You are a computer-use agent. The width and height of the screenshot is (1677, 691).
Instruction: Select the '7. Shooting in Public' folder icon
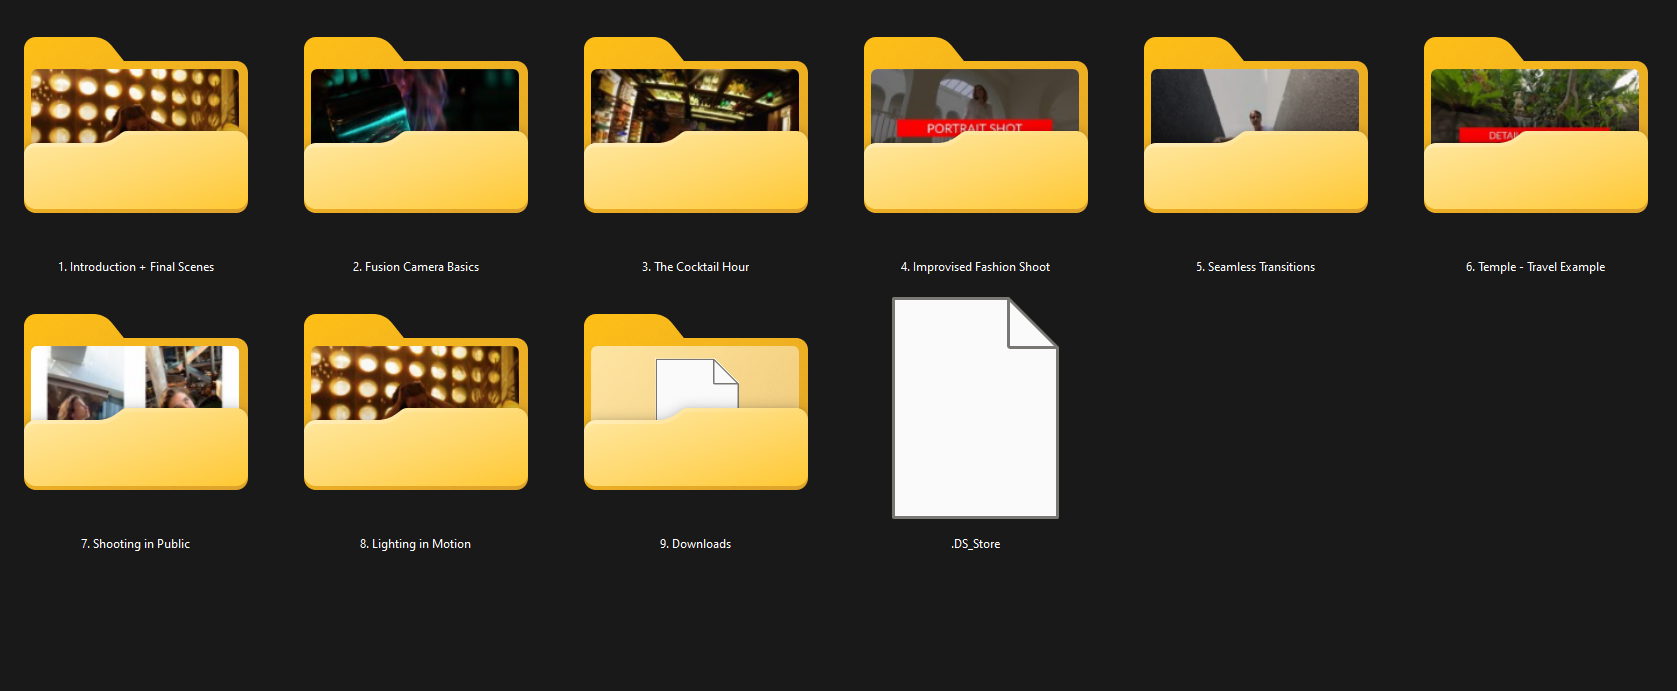pos(136,403)
